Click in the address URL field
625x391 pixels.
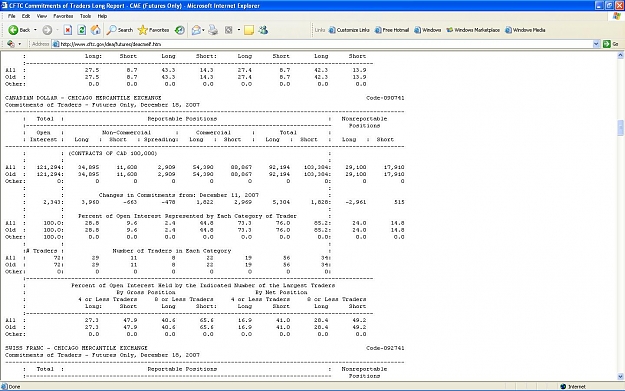[326, 44]
